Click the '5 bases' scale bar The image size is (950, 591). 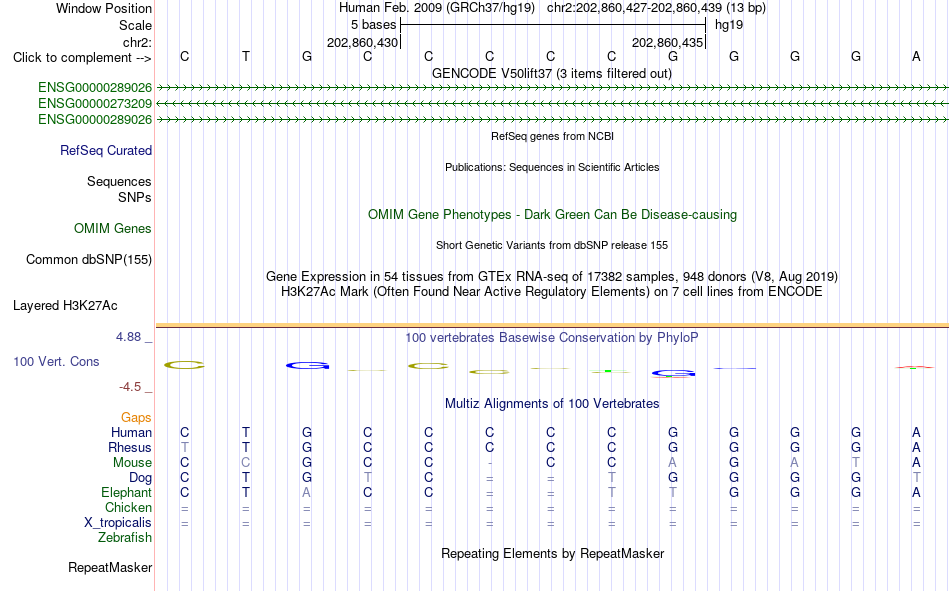[x=553, y=25]
